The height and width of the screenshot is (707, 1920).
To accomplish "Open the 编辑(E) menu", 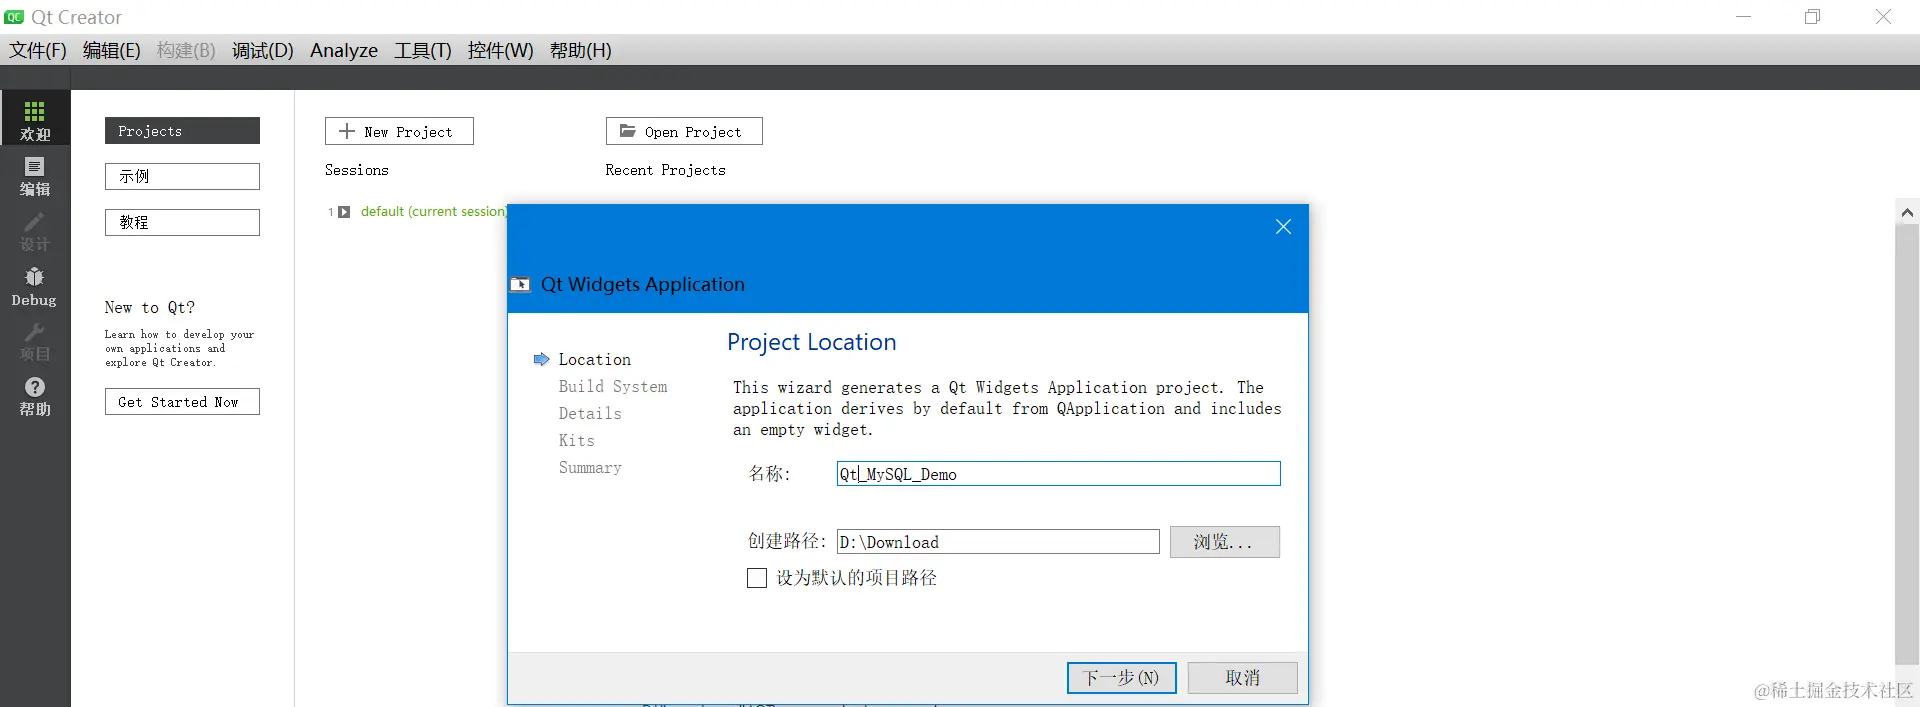I will (x=111, y=50).
